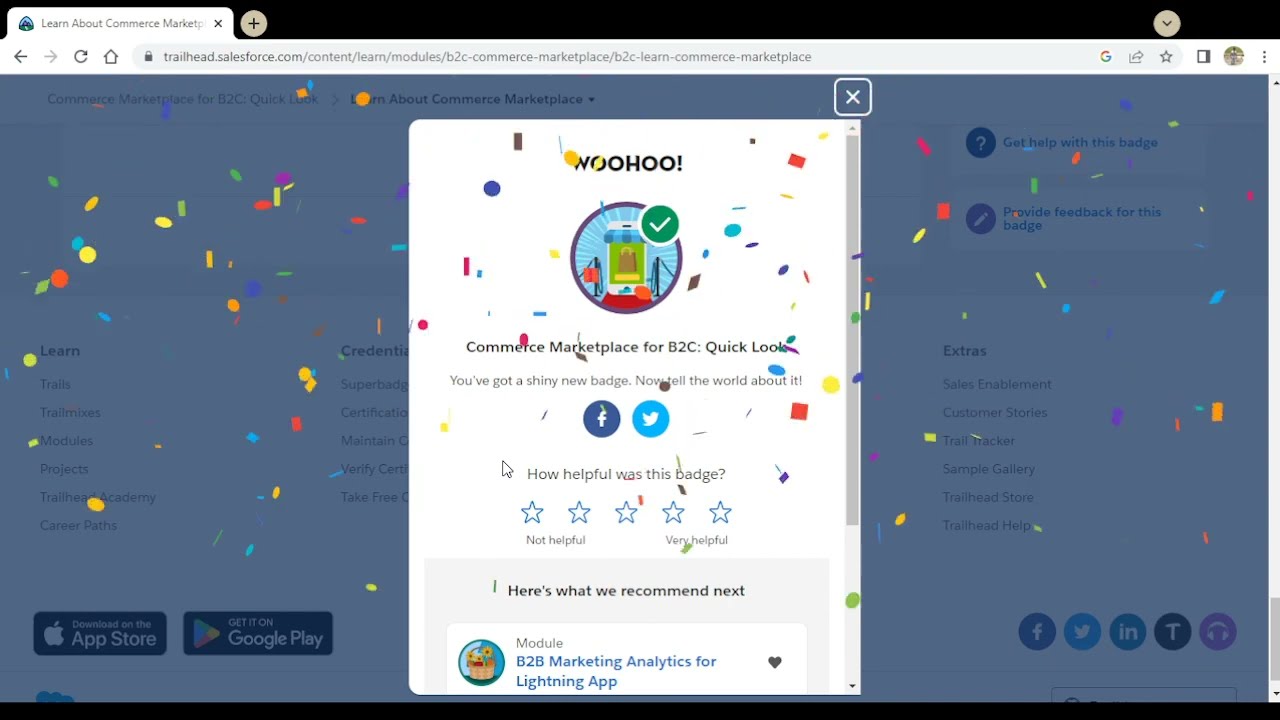Get it on Google Play badge

pos(258,633)
